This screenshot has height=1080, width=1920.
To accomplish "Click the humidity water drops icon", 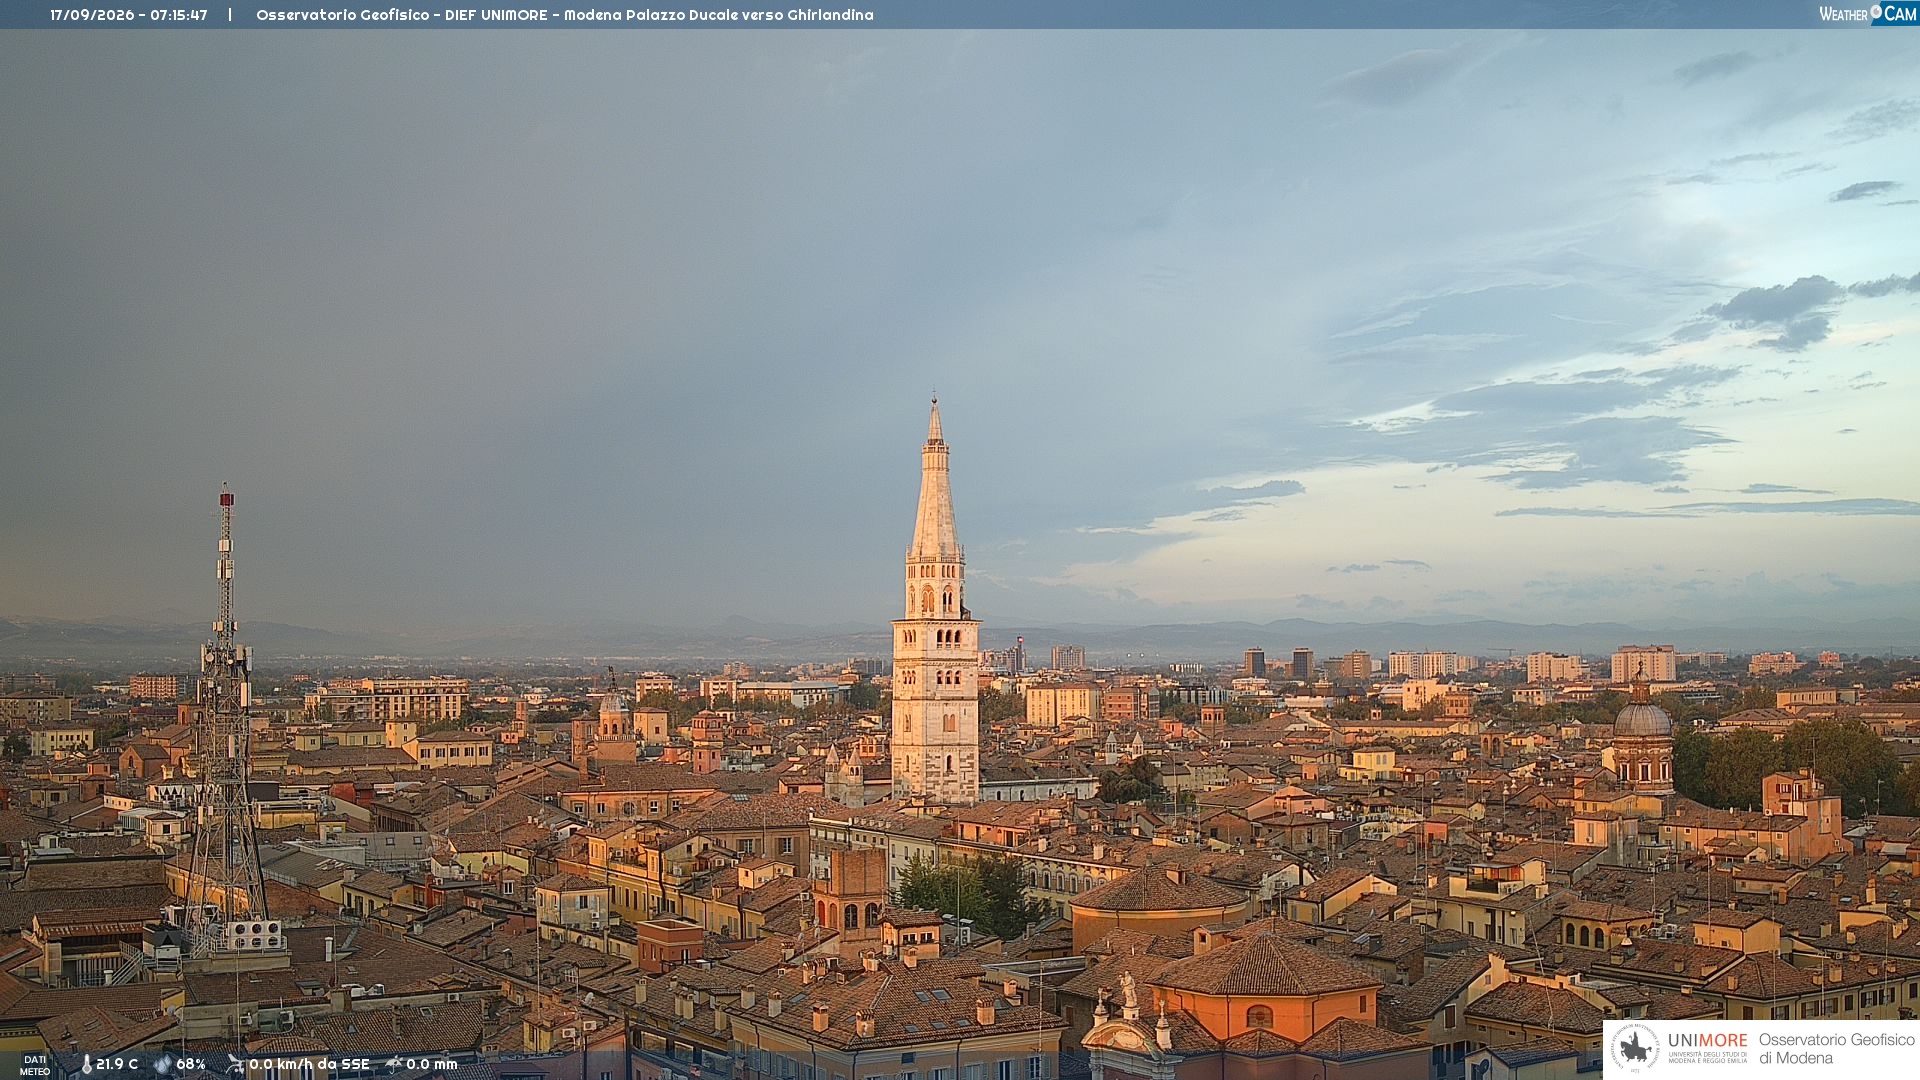I will point(163,1065).
